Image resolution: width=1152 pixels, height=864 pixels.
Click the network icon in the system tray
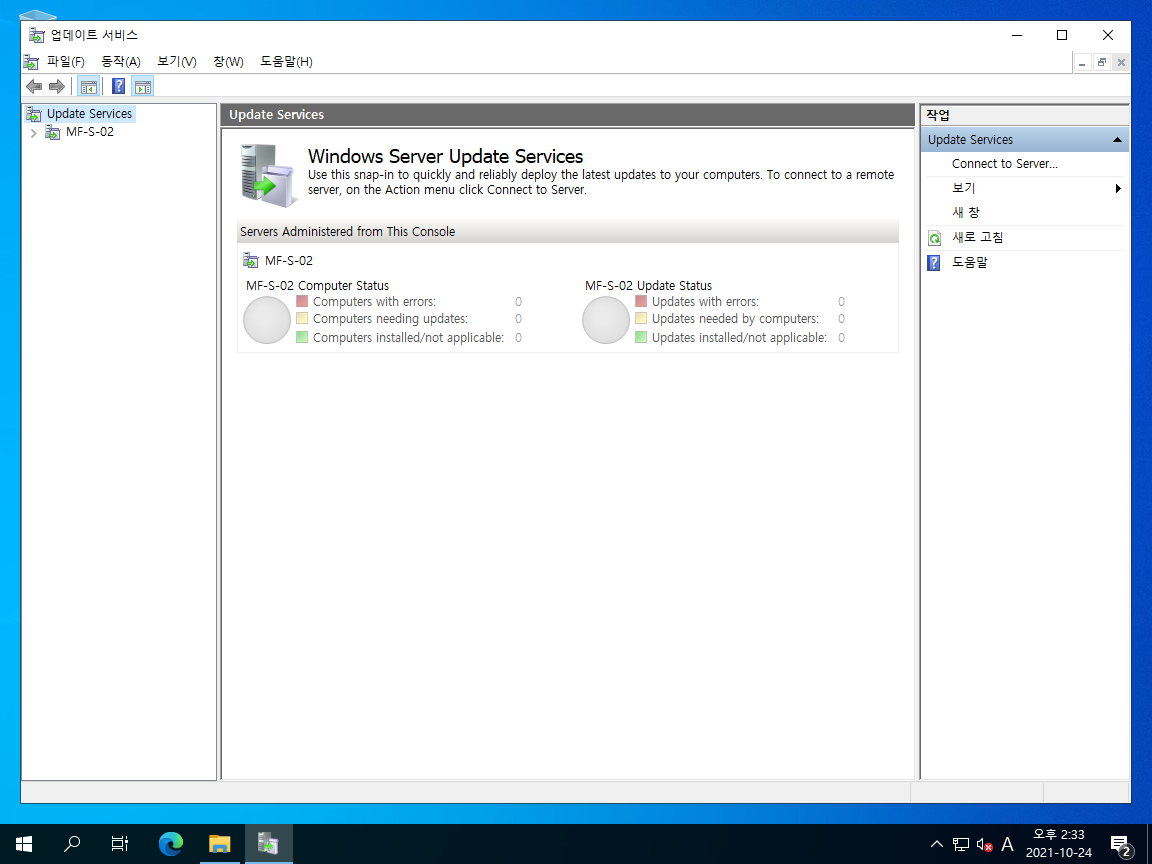pos(961,845)
